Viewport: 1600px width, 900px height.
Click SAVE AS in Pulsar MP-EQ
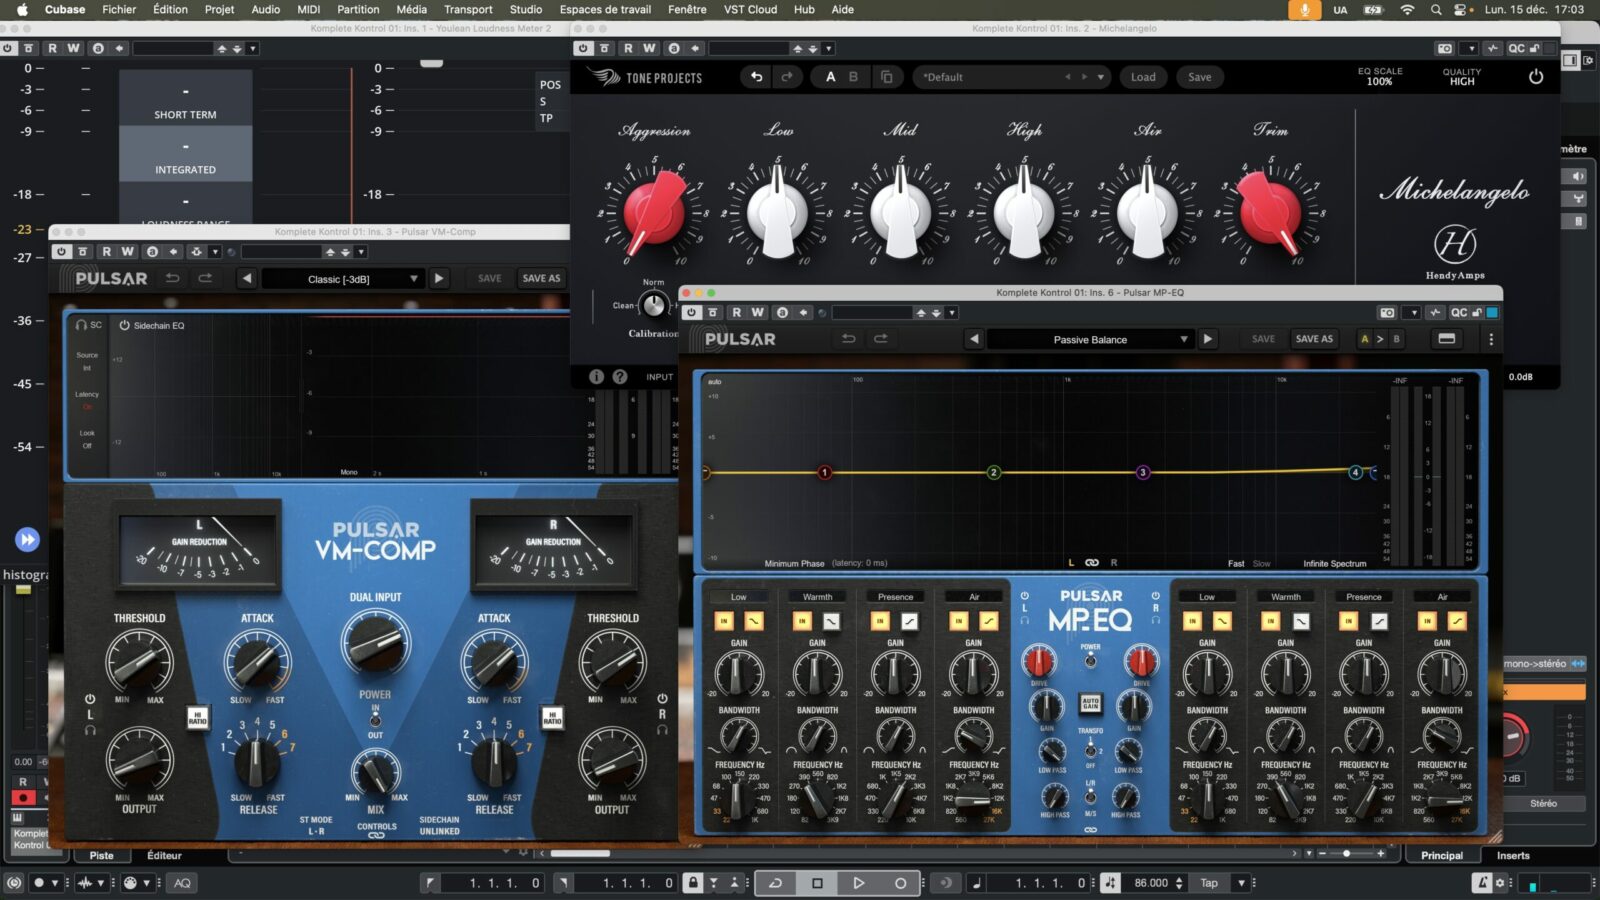[1314, 339]
